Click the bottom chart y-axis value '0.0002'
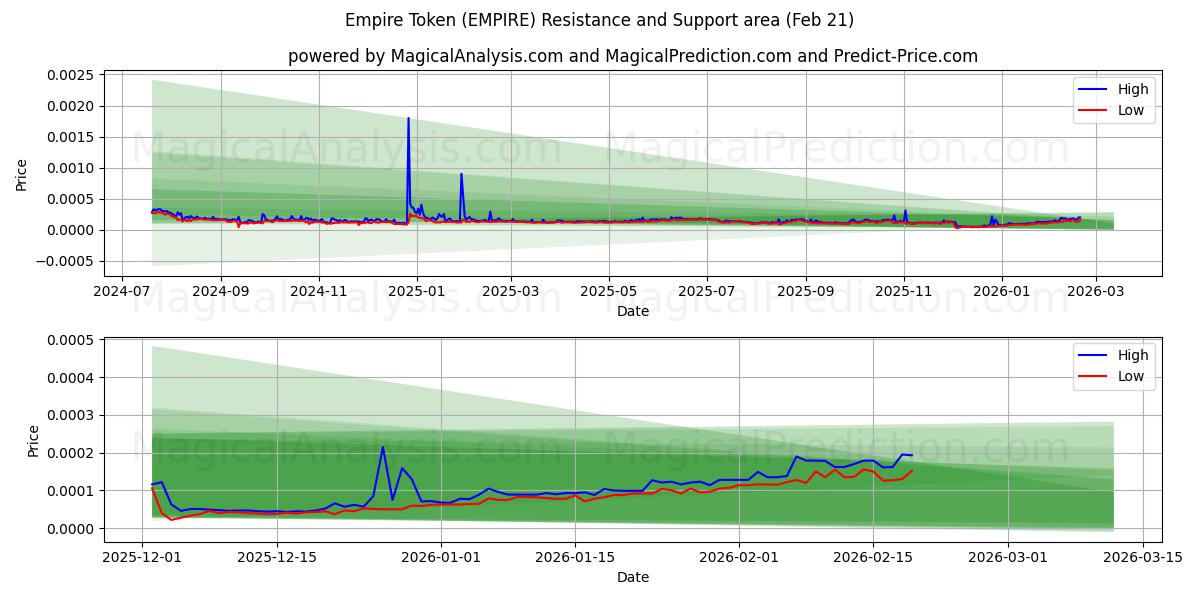This screenshot has height=600, width=1200. tap(70, 453)
